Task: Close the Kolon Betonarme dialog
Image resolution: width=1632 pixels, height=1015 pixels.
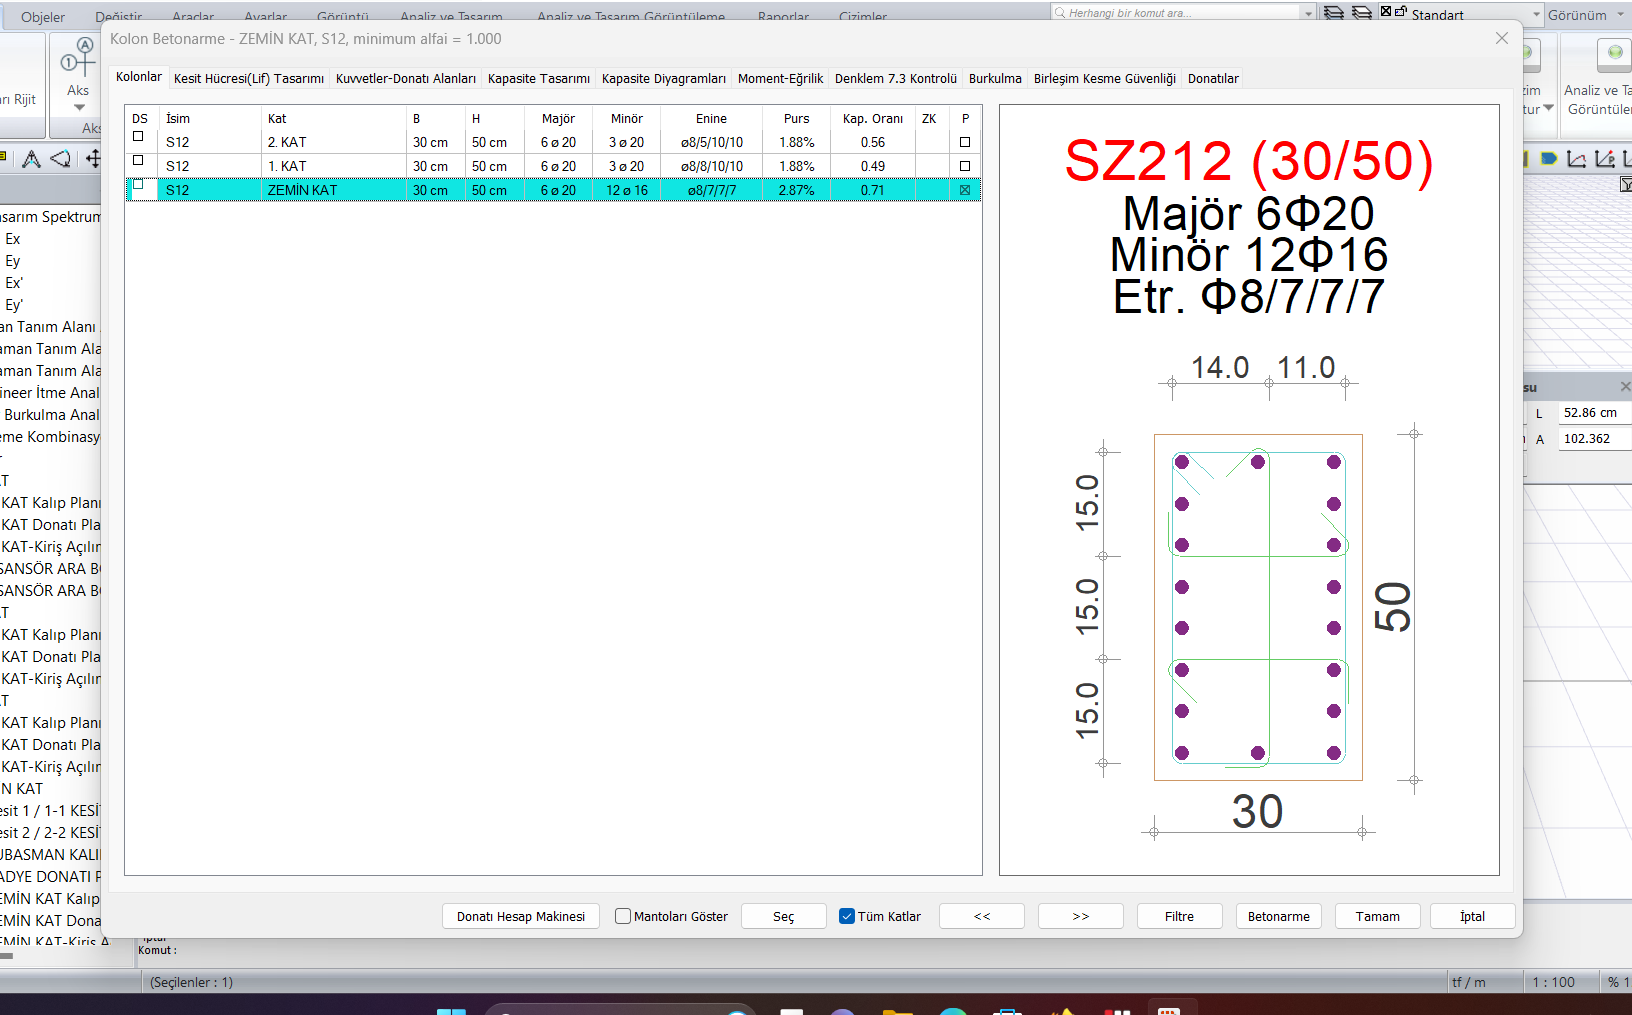Action: (1501, 38)
